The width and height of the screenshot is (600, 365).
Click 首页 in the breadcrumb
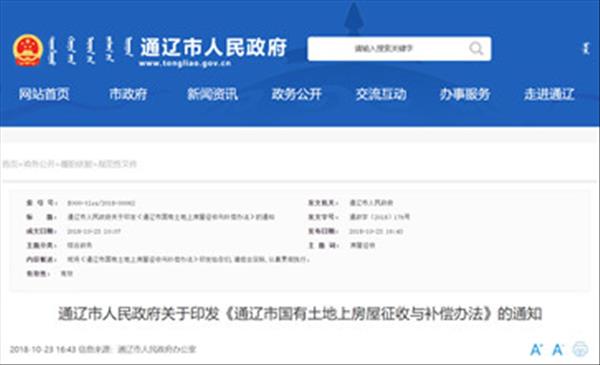point(10,164)
